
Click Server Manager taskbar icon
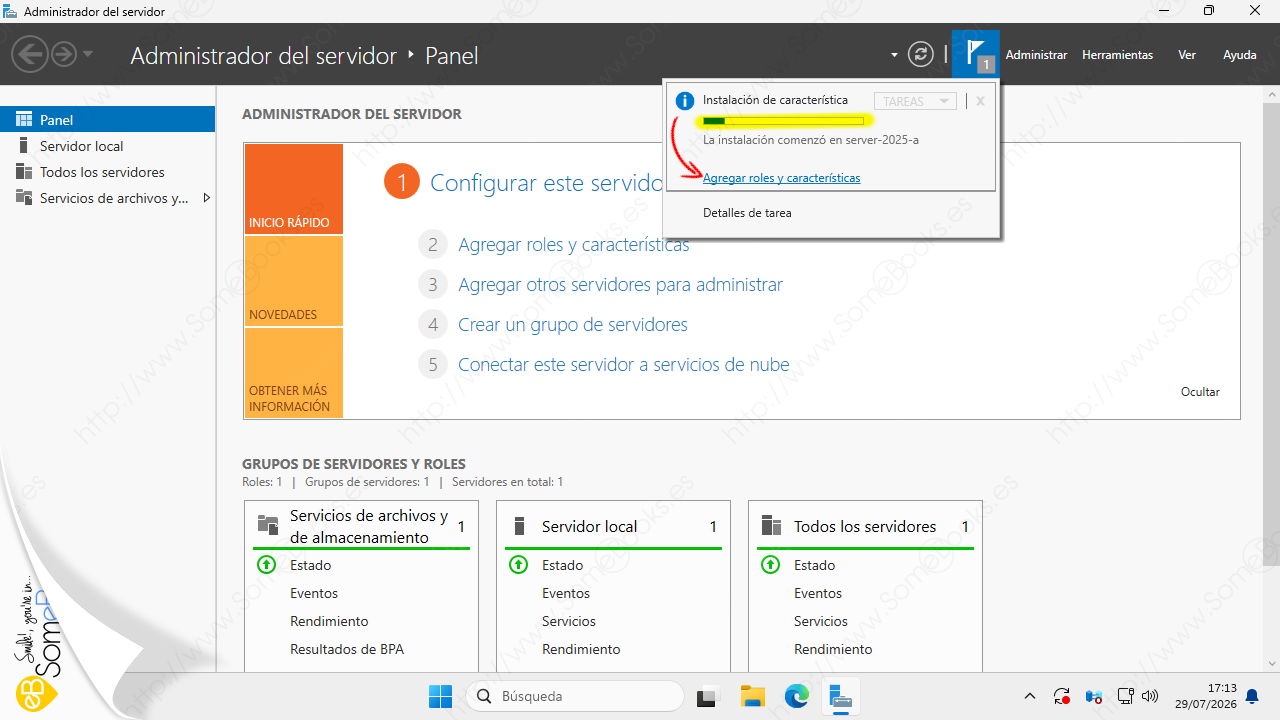[x=840, y=696]
